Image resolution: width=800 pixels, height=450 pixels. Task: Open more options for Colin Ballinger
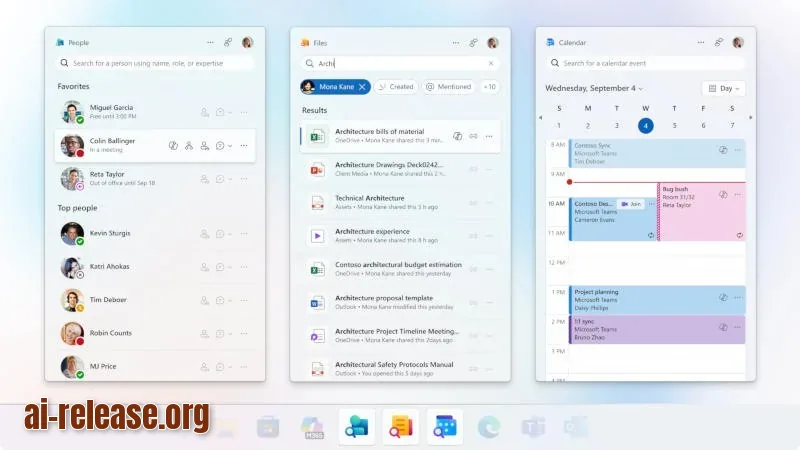244,146
